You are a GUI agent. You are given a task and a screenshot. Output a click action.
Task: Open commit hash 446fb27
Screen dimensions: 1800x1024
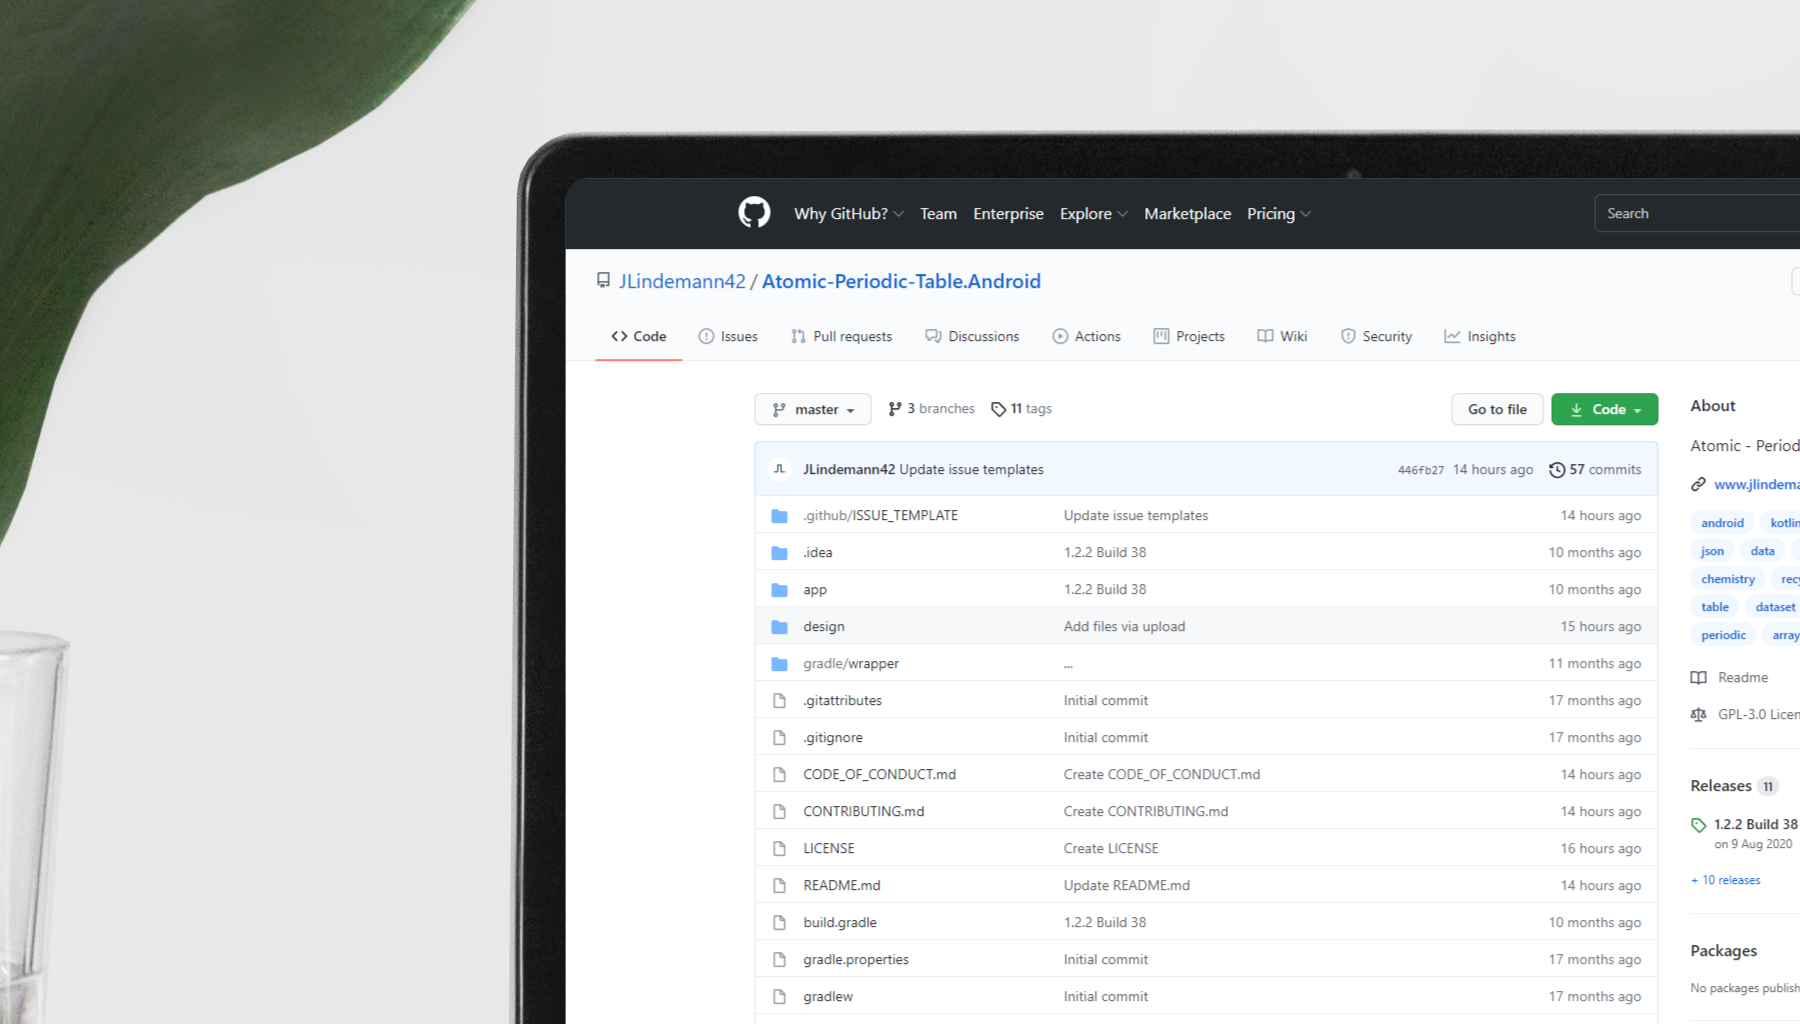(x=1420, y=470)
